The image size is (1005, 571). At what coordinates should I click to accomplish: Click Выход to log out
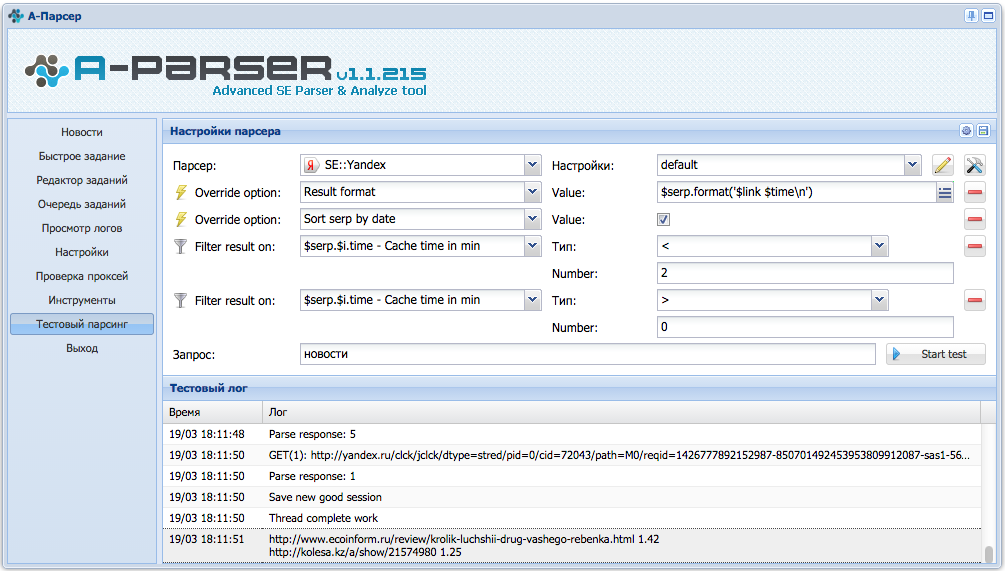(82, 348)
